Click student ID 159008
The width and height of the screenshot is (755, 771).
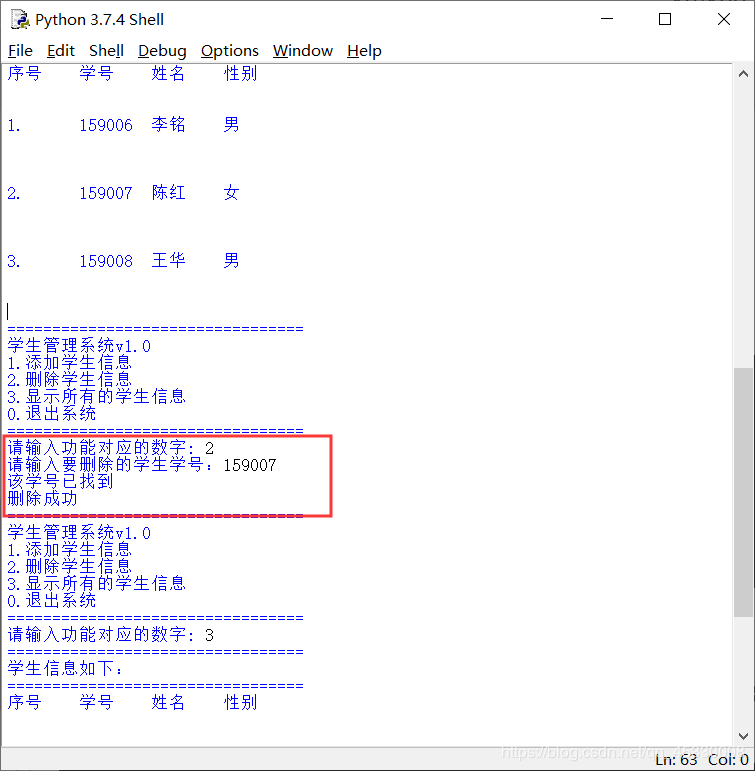[x=106, y=261]
